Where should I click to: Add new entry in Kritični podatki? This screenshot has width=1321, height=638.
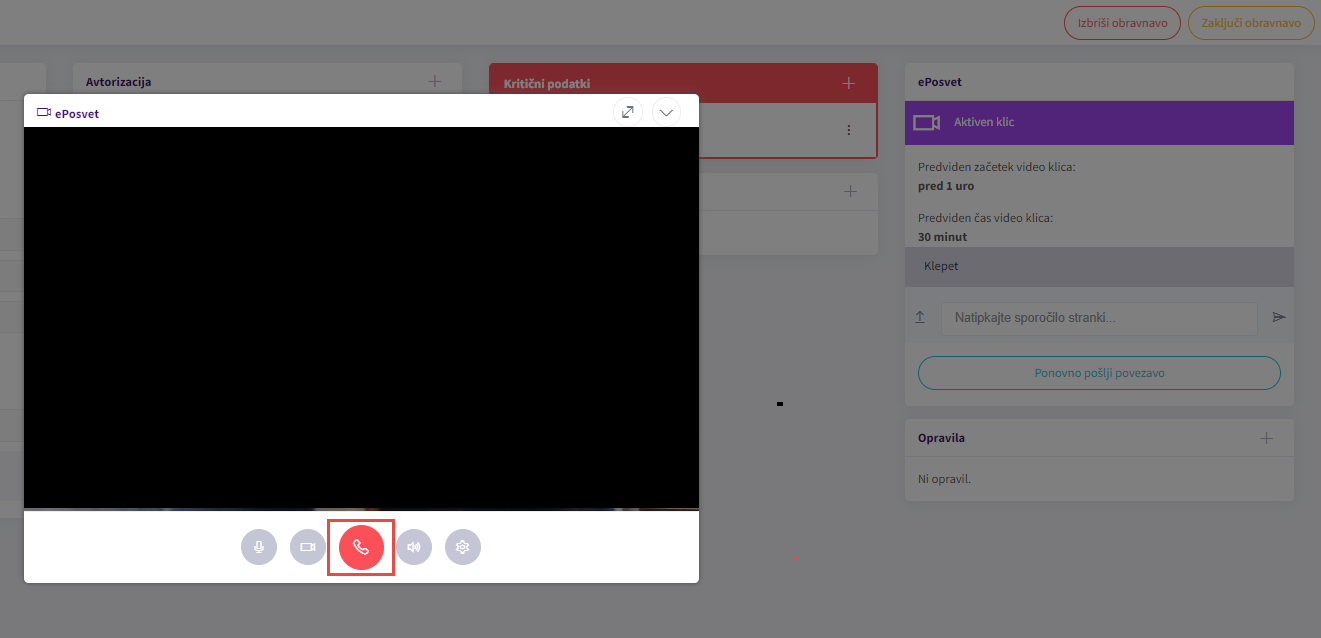click(849, 83)
